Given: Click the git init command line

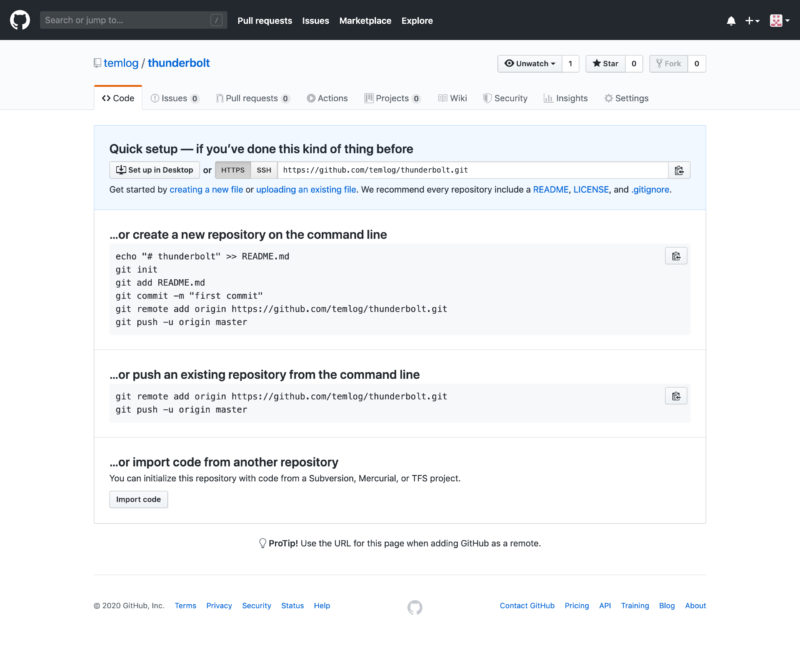Looking at the screenshot, I should (136, 269).
